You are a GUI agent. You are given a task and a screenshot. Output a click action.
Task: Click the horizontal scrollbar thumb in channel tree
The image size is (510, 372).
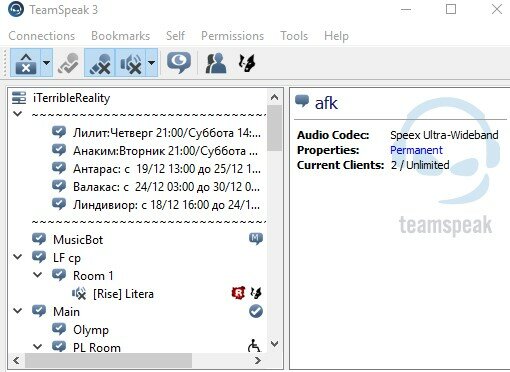coord(108,360)
